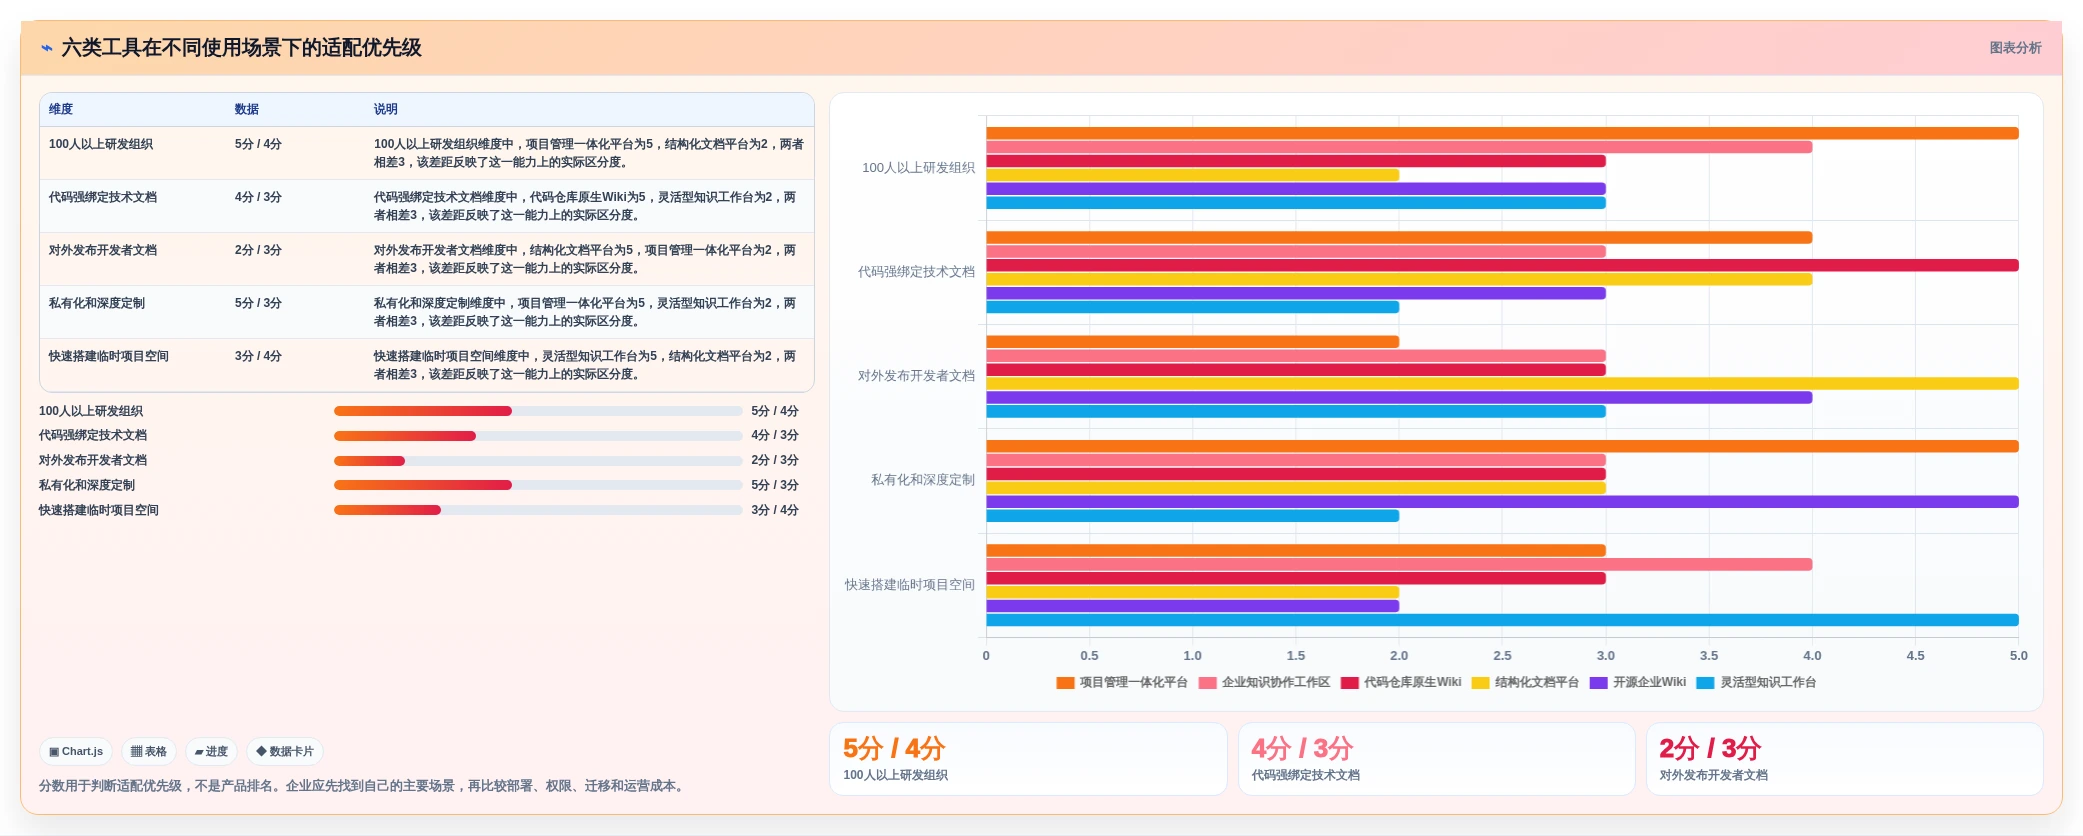Click pink bar in 快速搭建临时项目空间 group
The width and height of the screenshot is (2083, 836).
(x=1399, y=564)
